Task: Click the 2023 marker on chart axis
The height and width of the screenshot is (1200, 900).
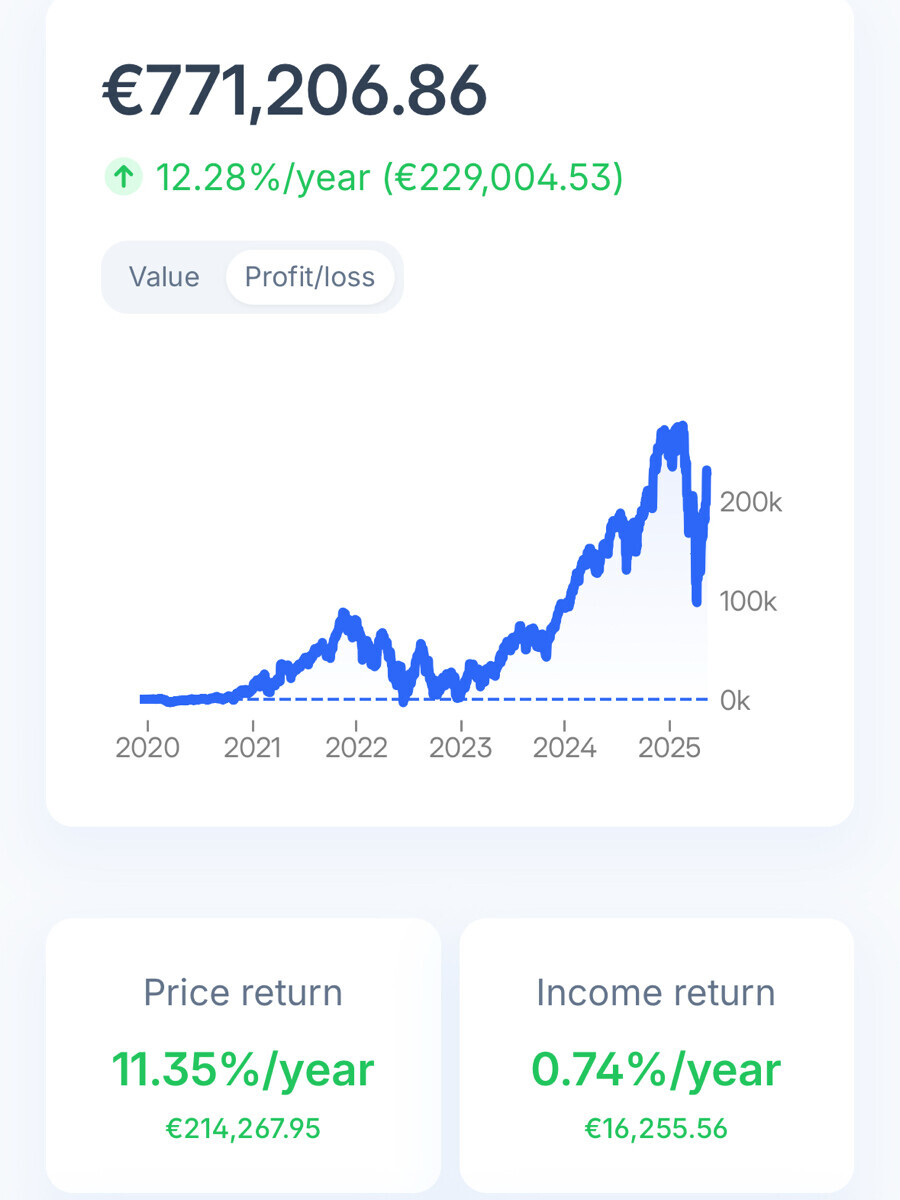Action: point(461,747)
